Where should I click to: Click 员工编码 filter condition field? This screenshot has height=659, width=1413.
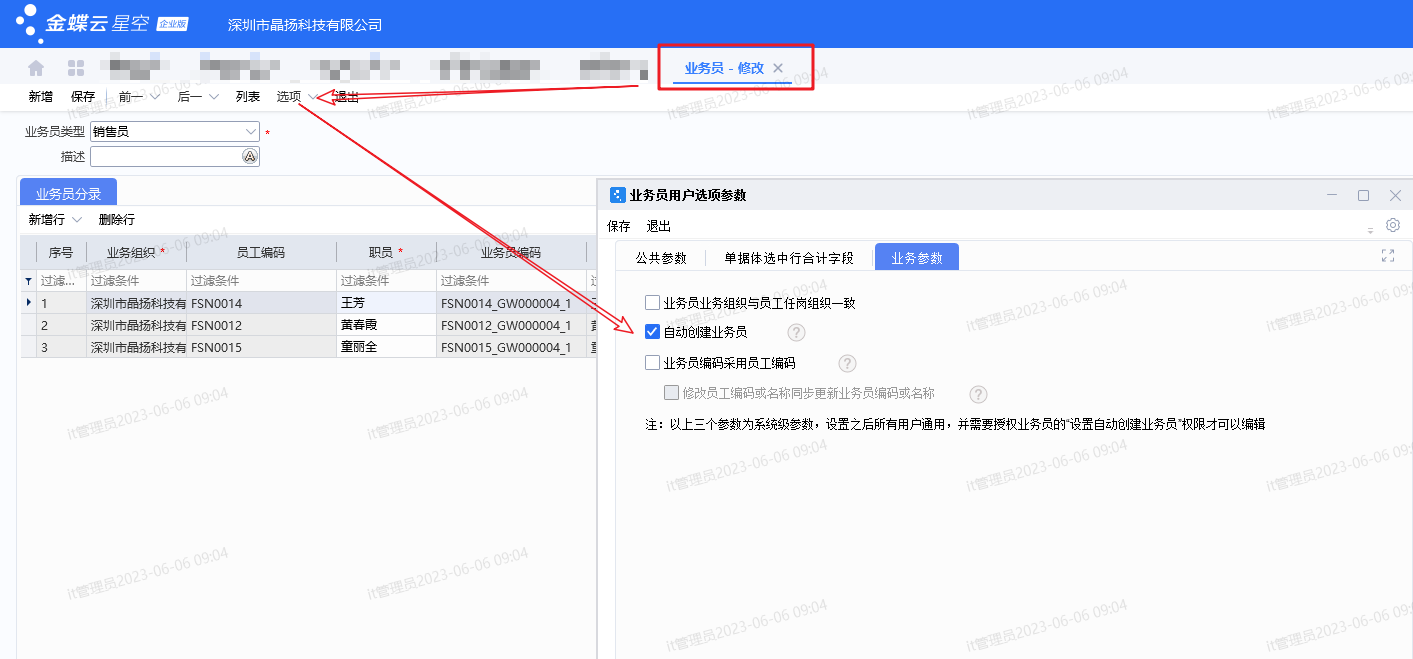click(261, 281)
